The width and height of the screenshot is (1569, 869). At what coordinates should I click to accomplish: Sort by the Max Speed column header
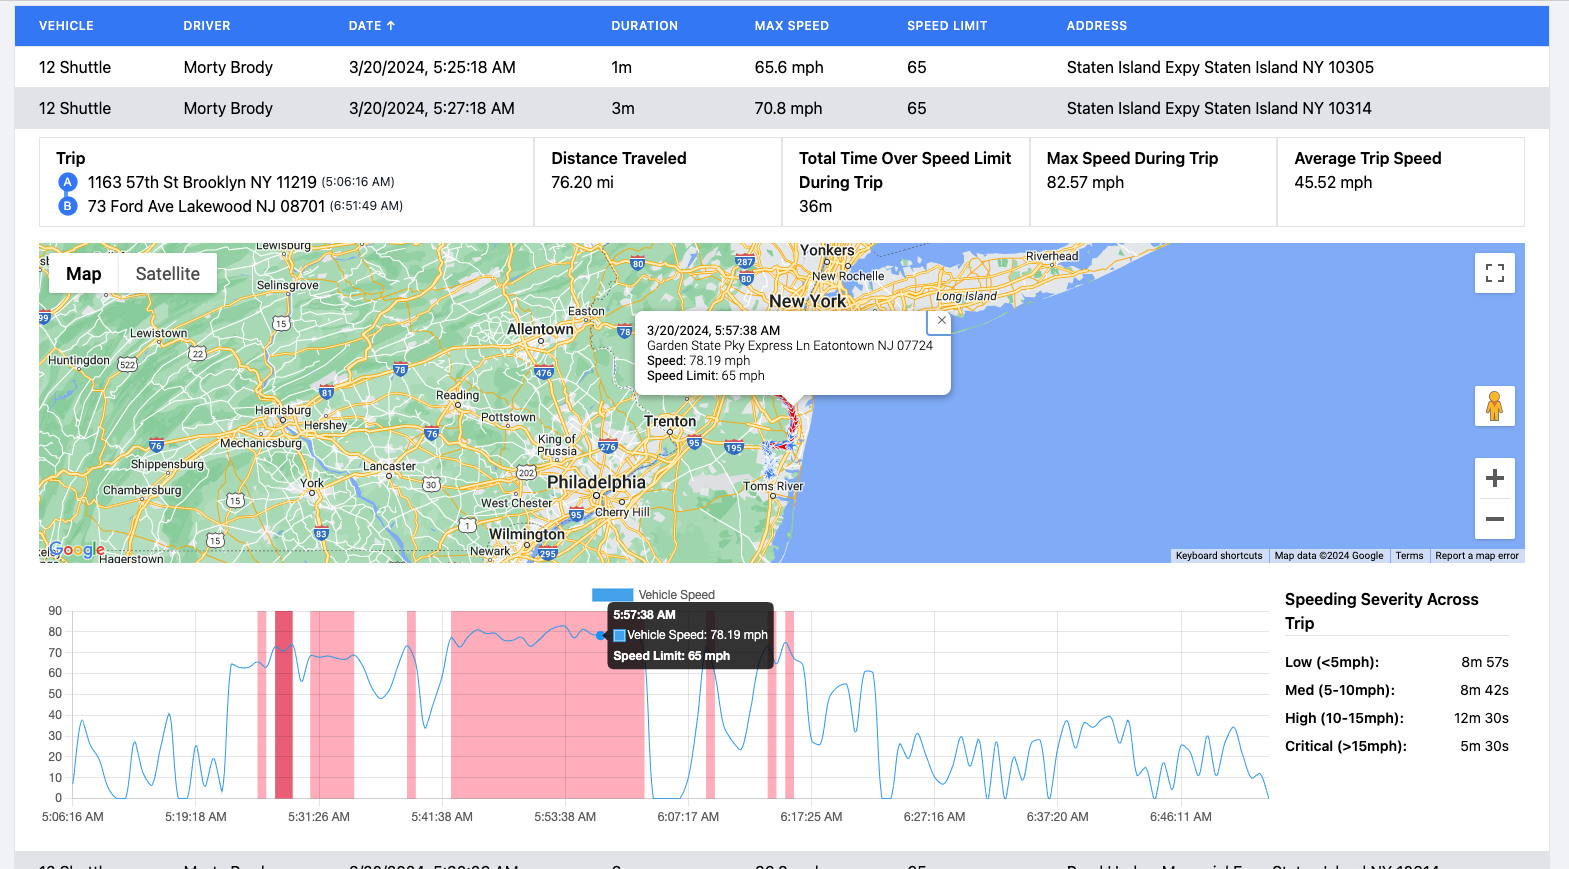pyautogui.click(x=791, y=26)
